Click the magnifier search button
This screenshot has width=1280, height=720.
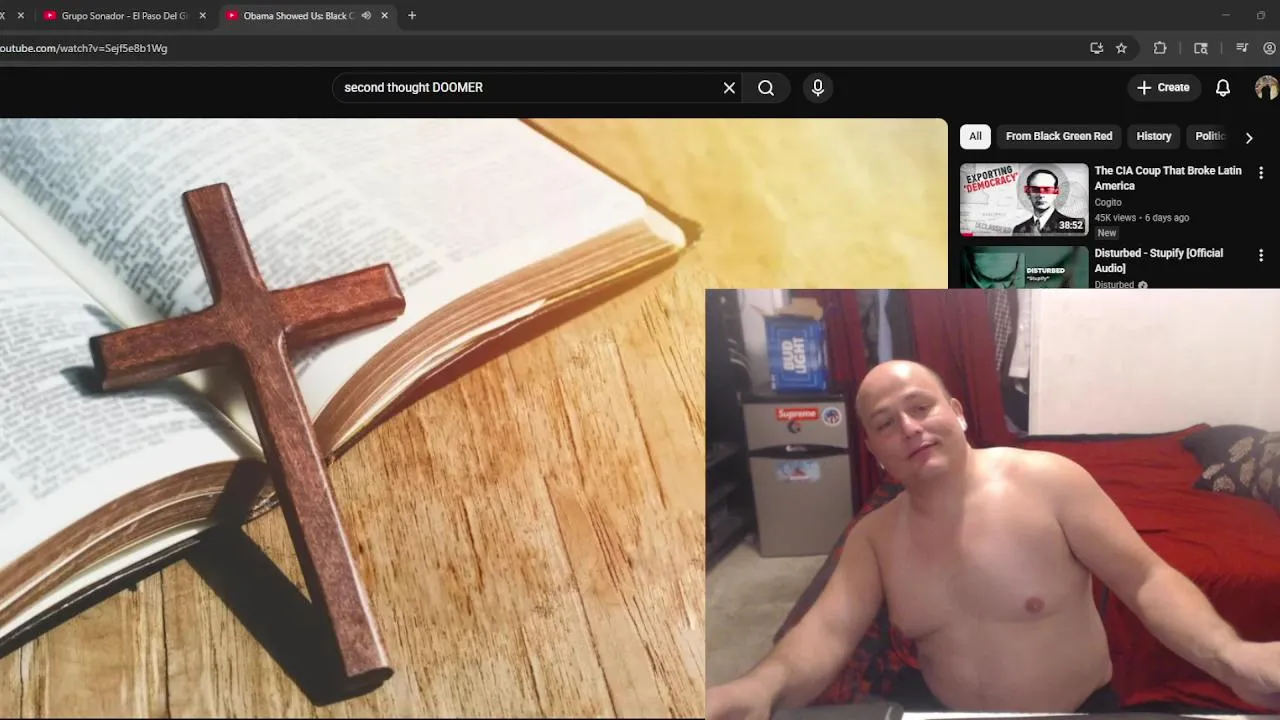point(766,88)
